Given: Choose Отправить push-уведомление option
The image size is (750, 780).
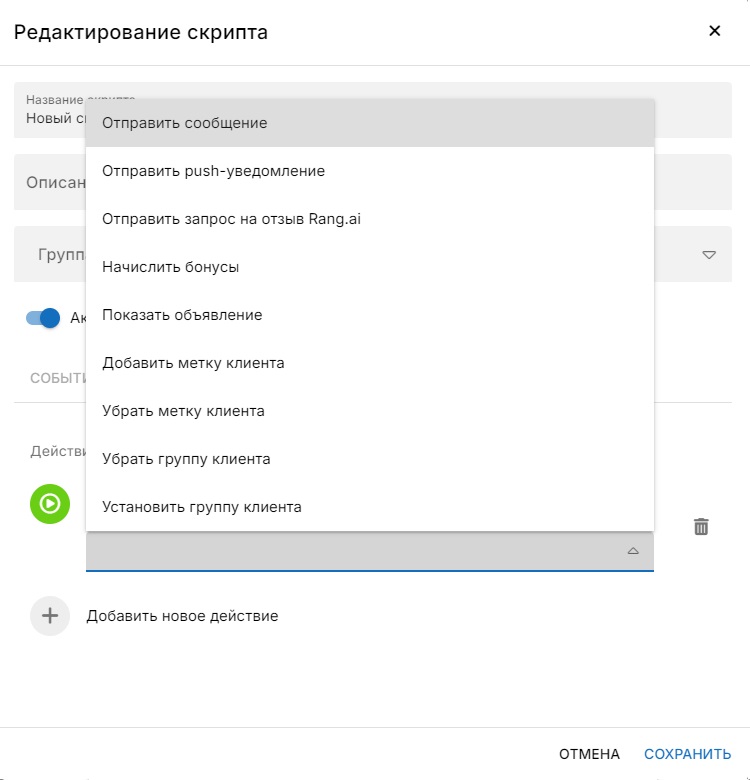Looking at the screenshot, I should pyautogui.click(x=370, y=171).
